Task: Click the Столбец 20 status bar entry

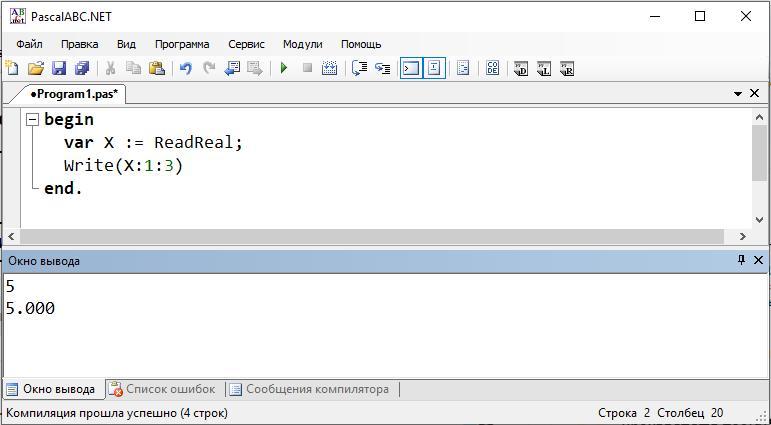Action: click(690, 413)
